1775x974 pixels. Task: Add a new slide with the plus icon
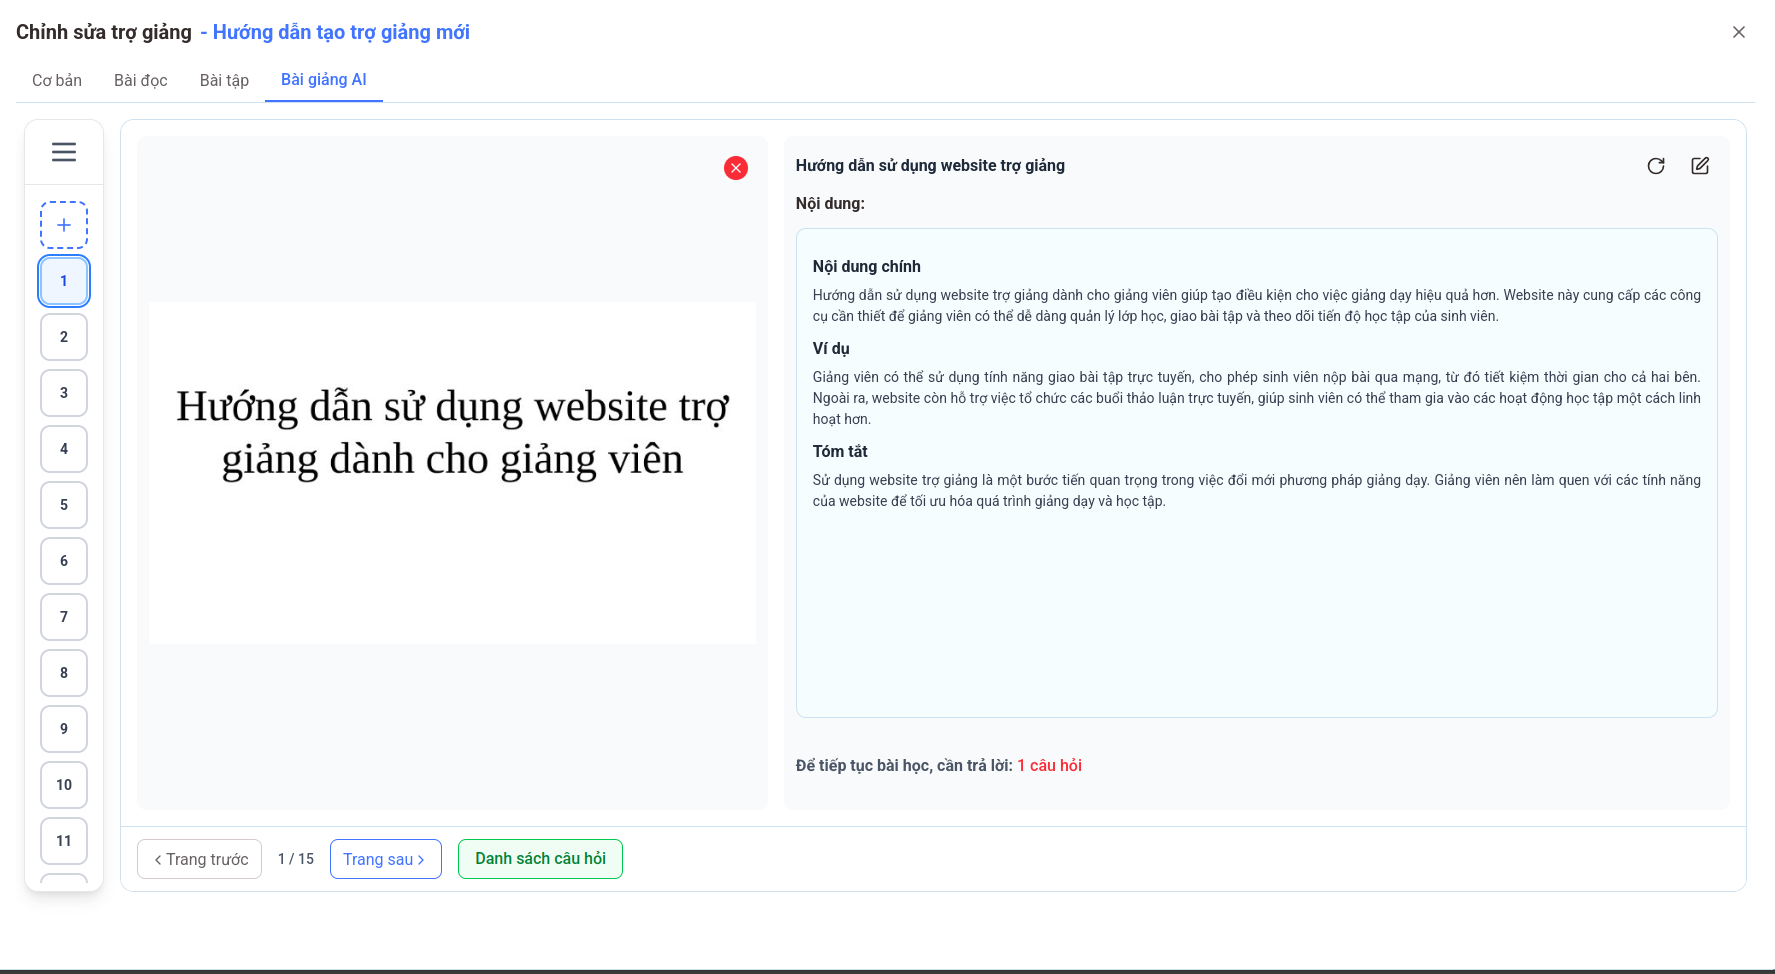point(63,224)
